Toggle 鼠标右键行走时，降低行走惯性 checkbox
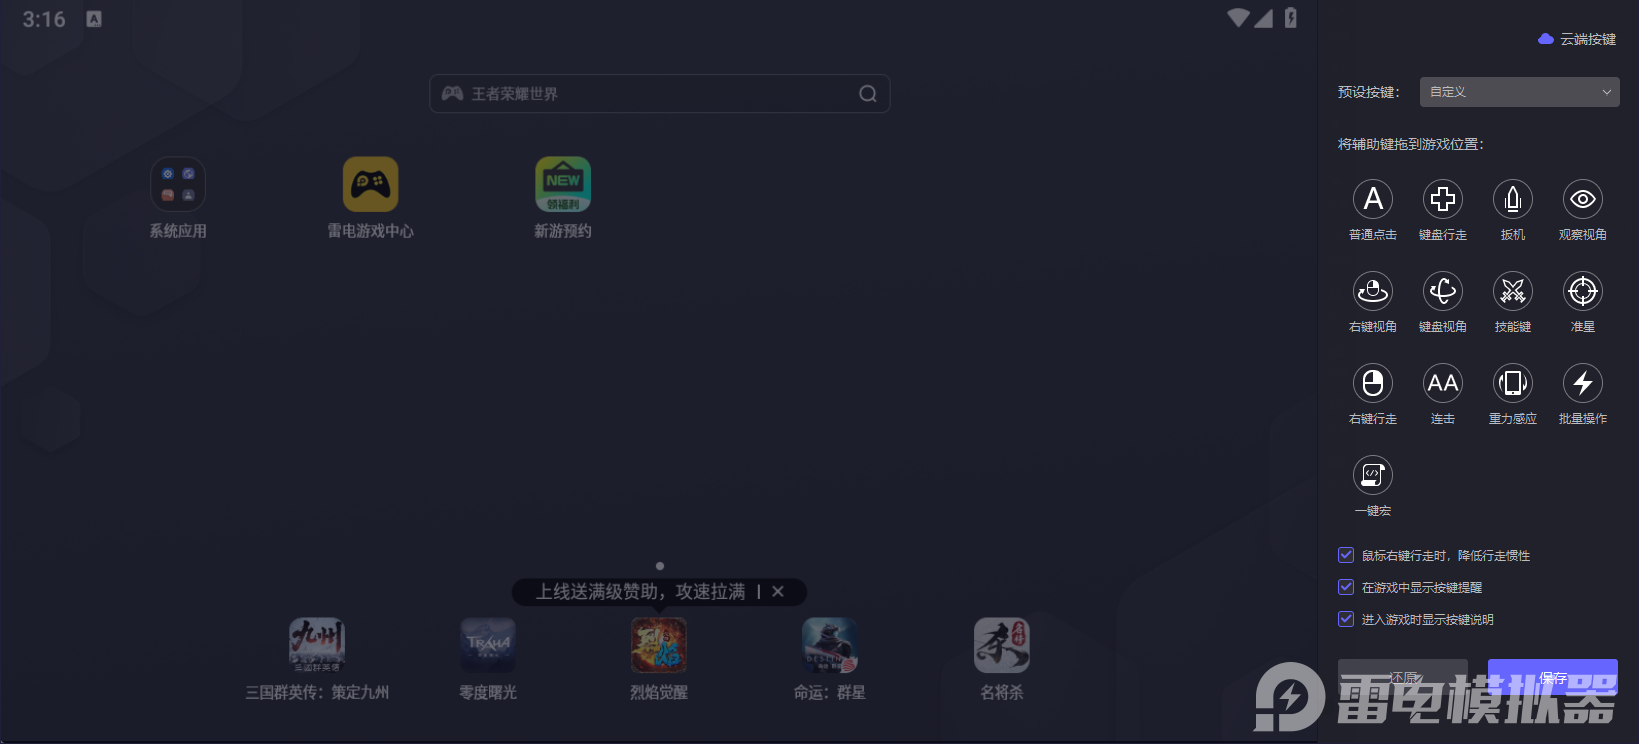This screenshot has width=1639, height=744. click(x=1346, y=555)
